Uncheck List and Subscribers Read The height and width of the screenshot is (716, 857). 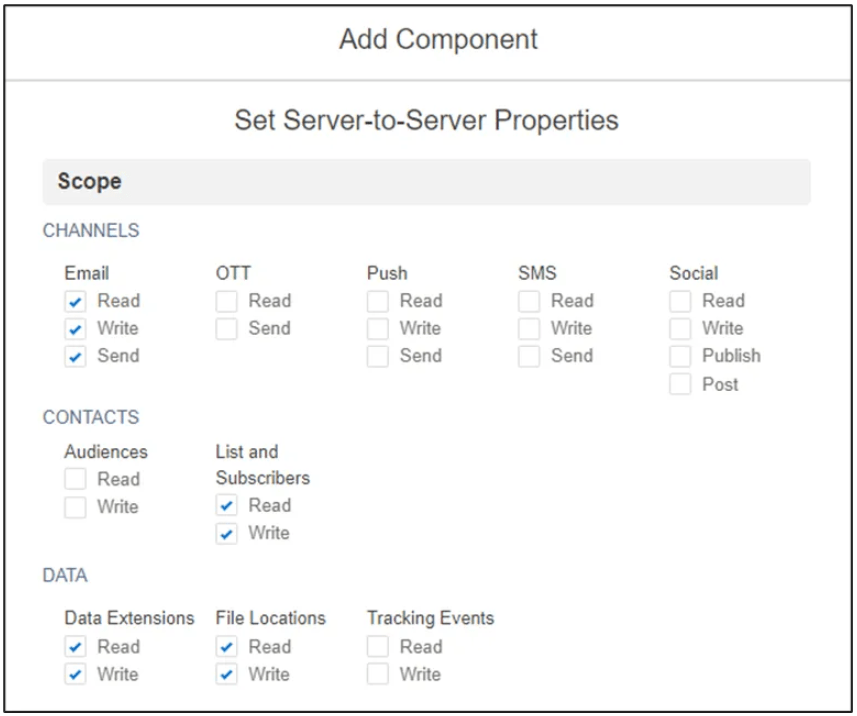pos(227,506)
